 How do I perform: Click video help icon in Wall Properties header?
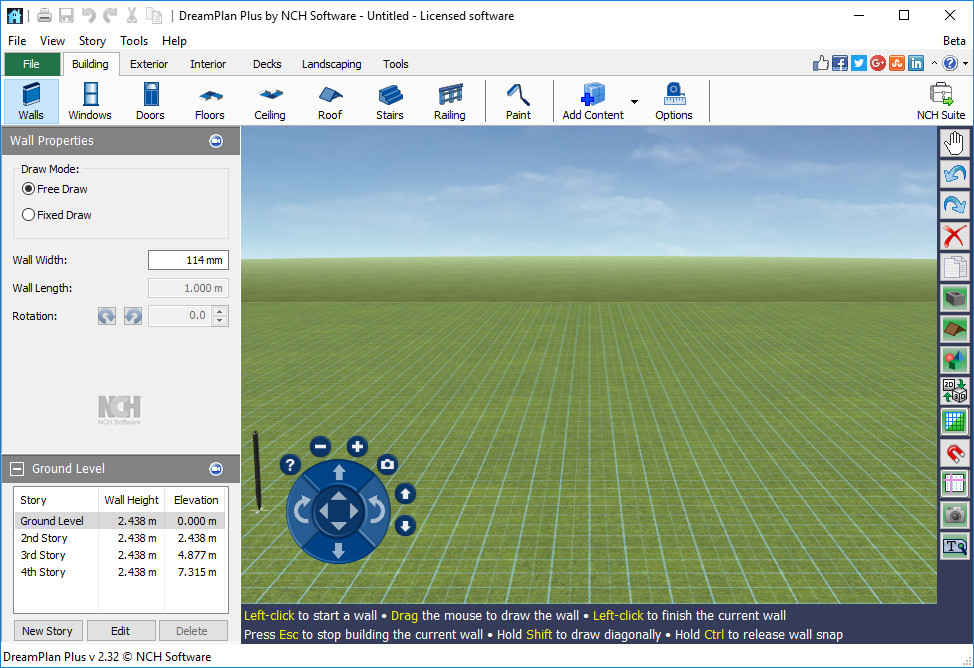click(216, 141)
